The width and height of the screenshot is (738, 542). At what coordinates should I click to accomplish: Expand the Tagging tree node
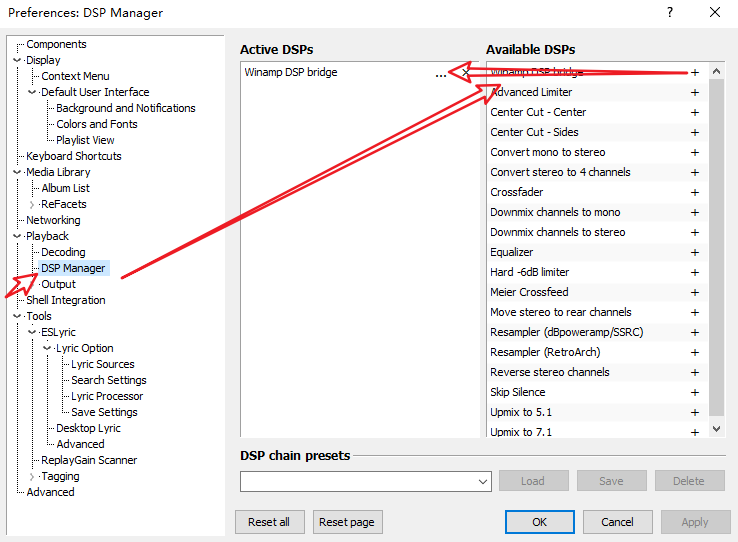[32, 476]
